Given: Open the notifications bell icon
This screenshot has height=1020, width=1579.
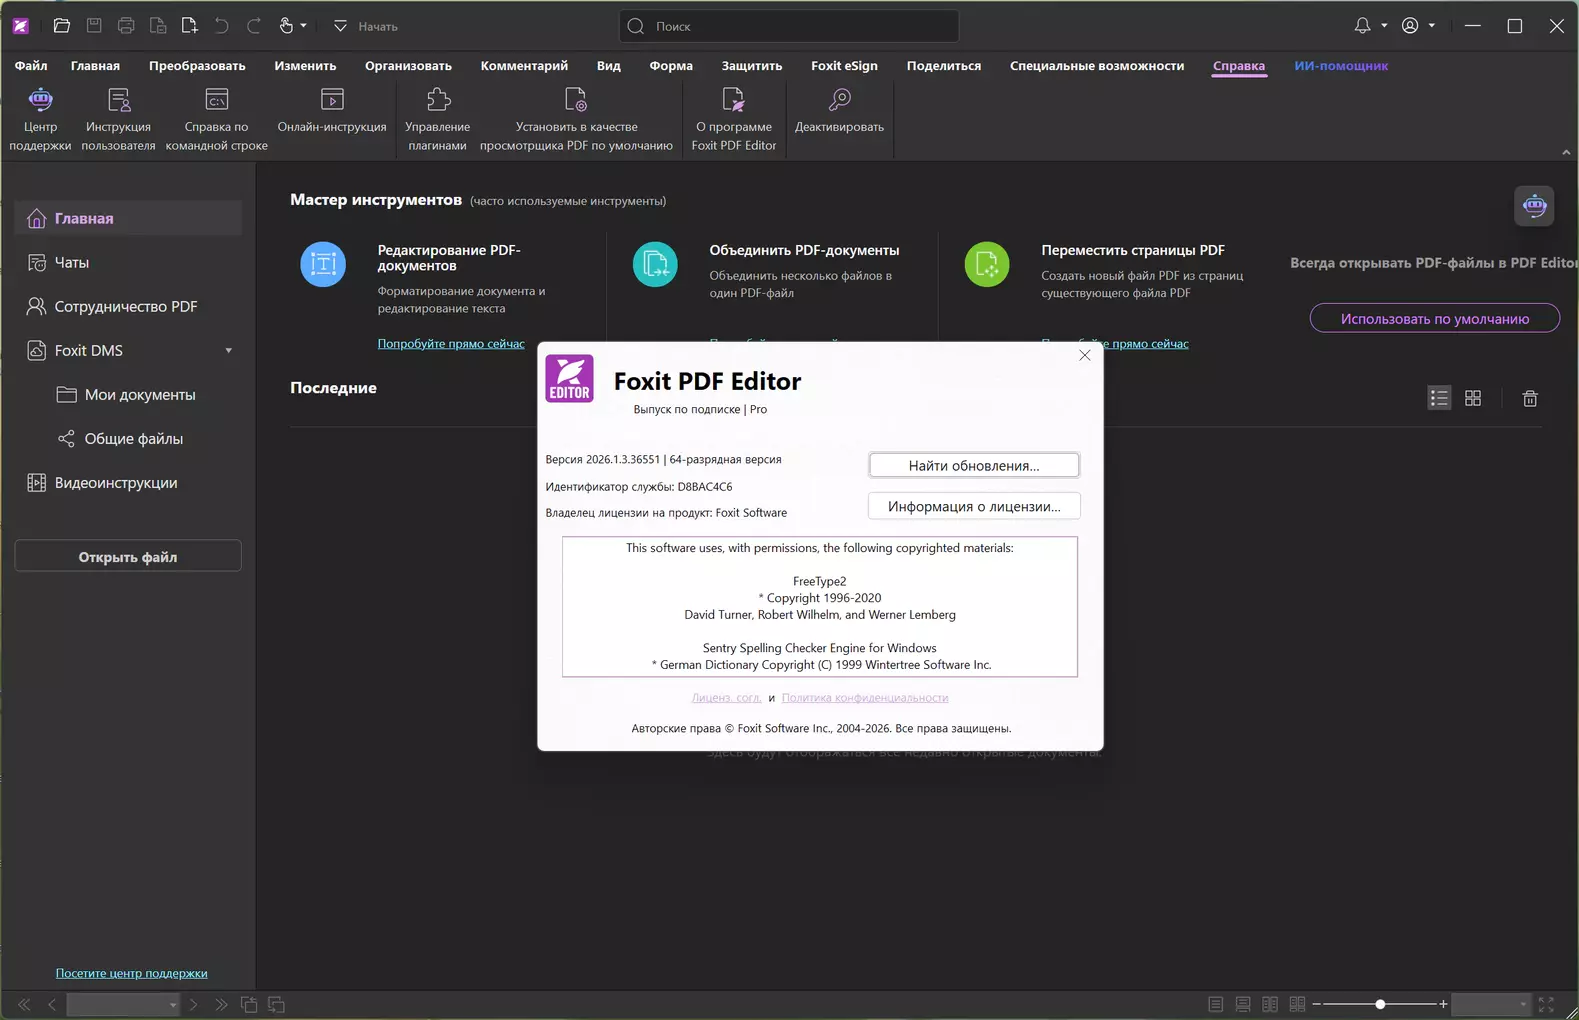Looking at the screenshot, I should click(1362, 26).
